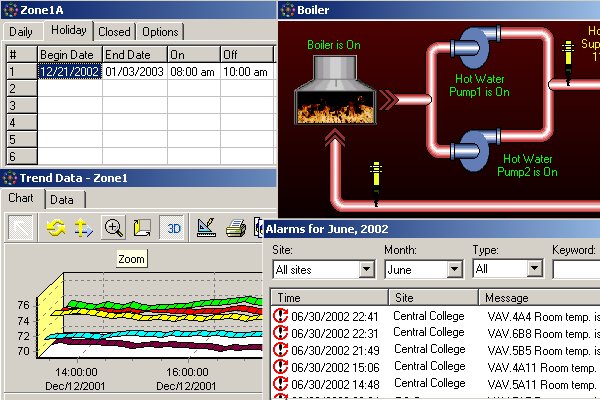
Task: Select holiday row number 4 header
Action: pyautogui.click(x=22, y=122)
